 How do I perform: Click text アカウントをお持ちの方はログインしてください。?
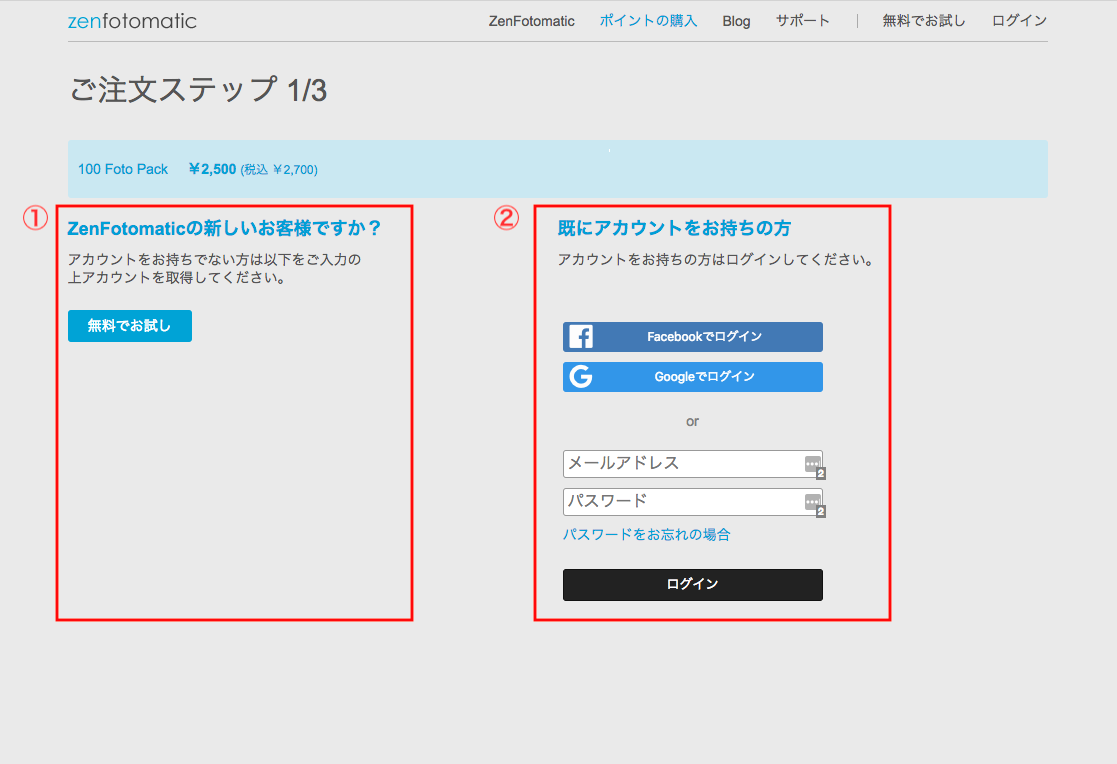[x=716, y=259]
